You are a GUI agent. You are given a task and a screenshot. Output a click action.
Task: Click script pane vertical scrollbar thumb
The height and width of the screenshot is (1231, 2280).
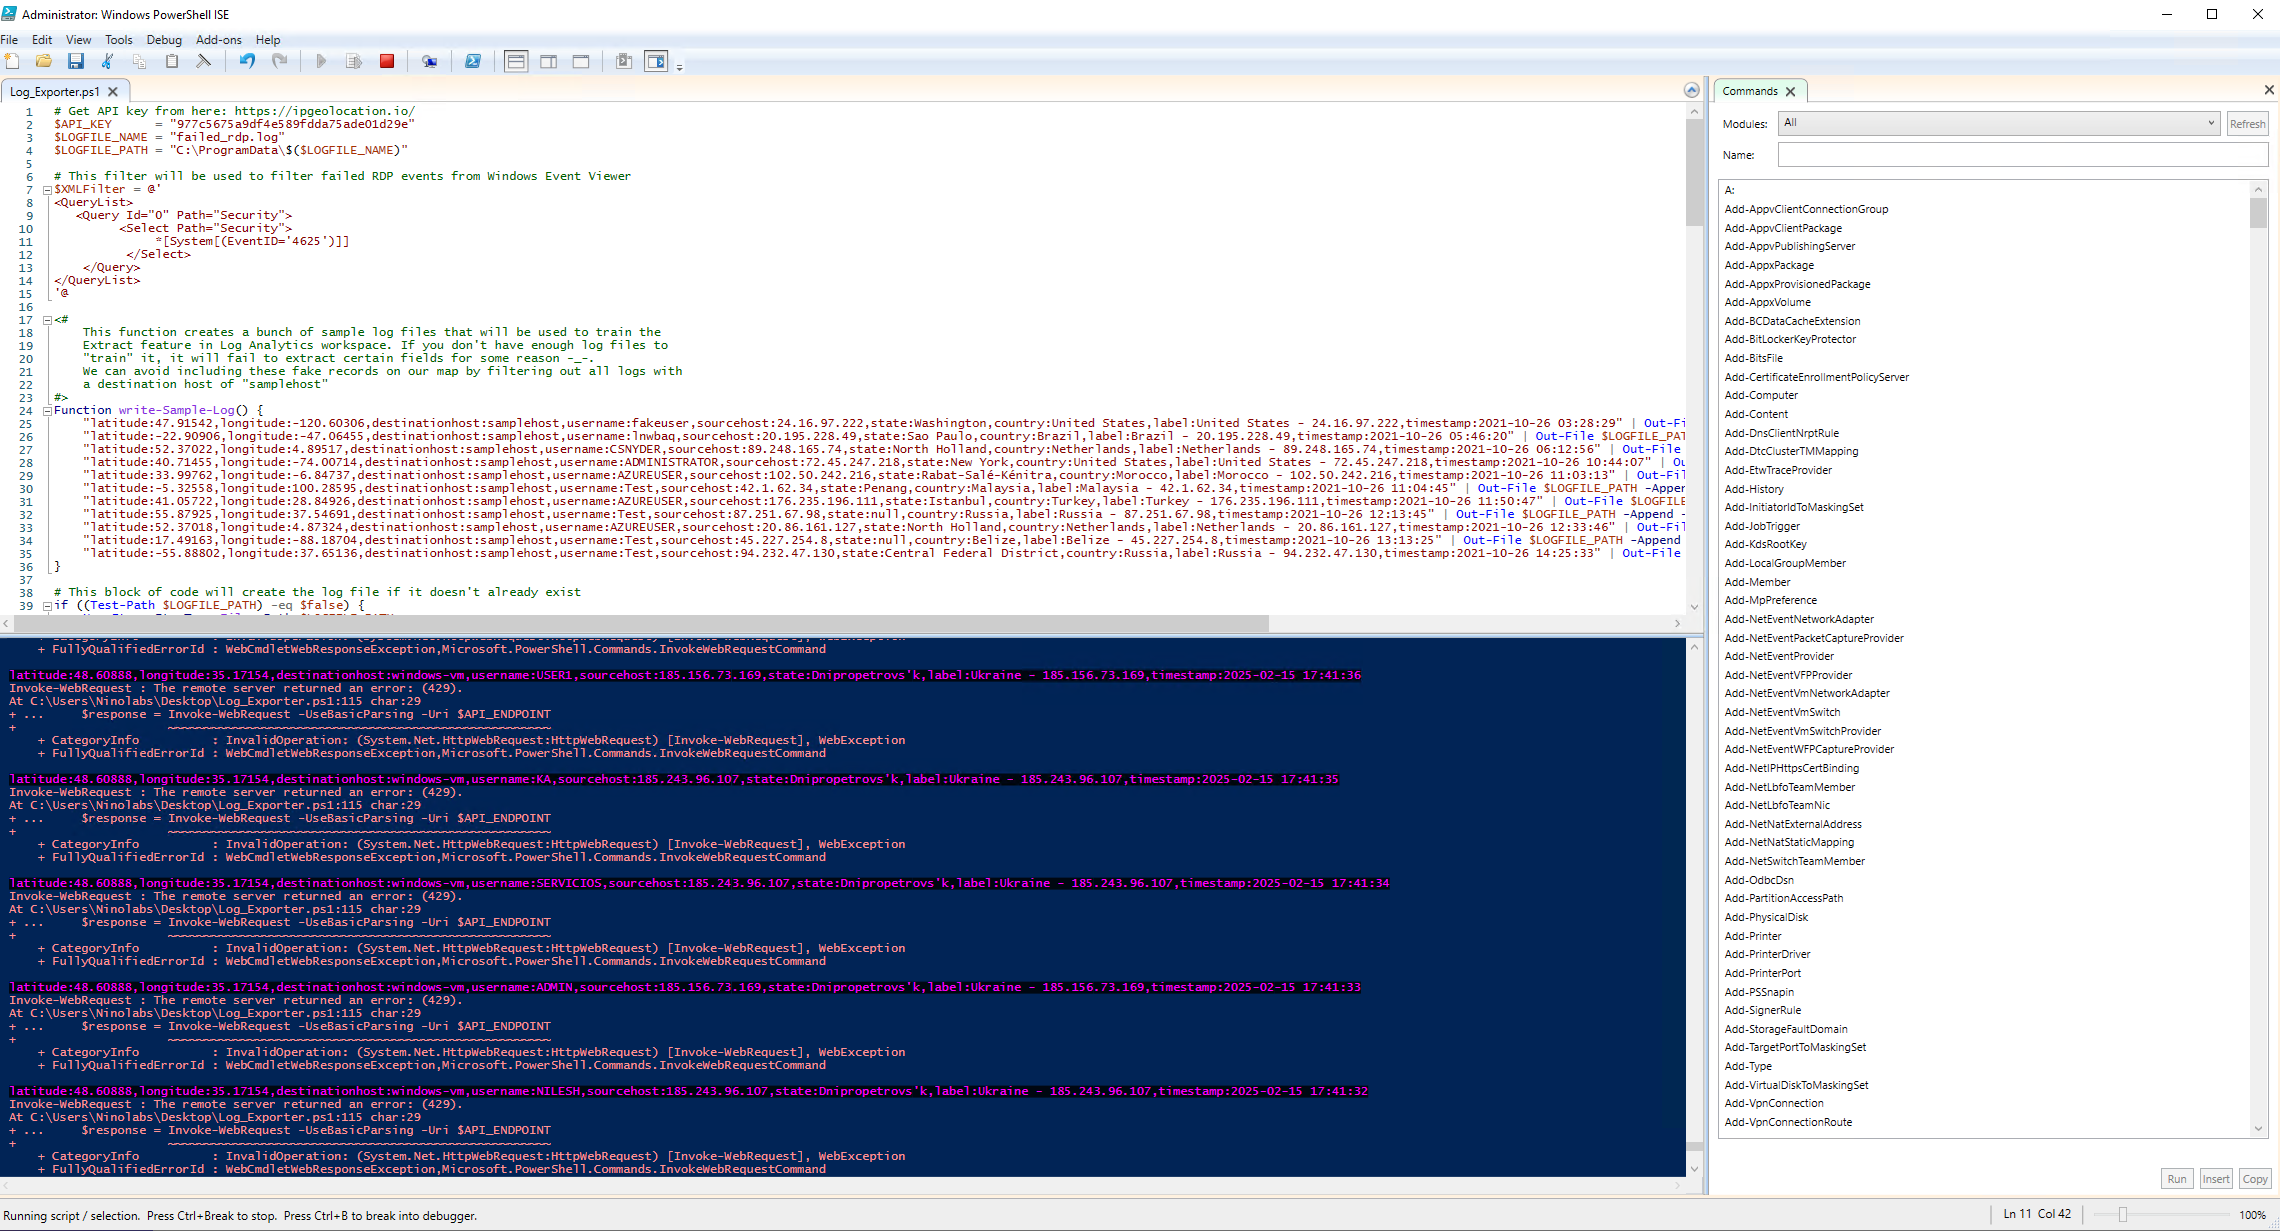(1693, 173)
